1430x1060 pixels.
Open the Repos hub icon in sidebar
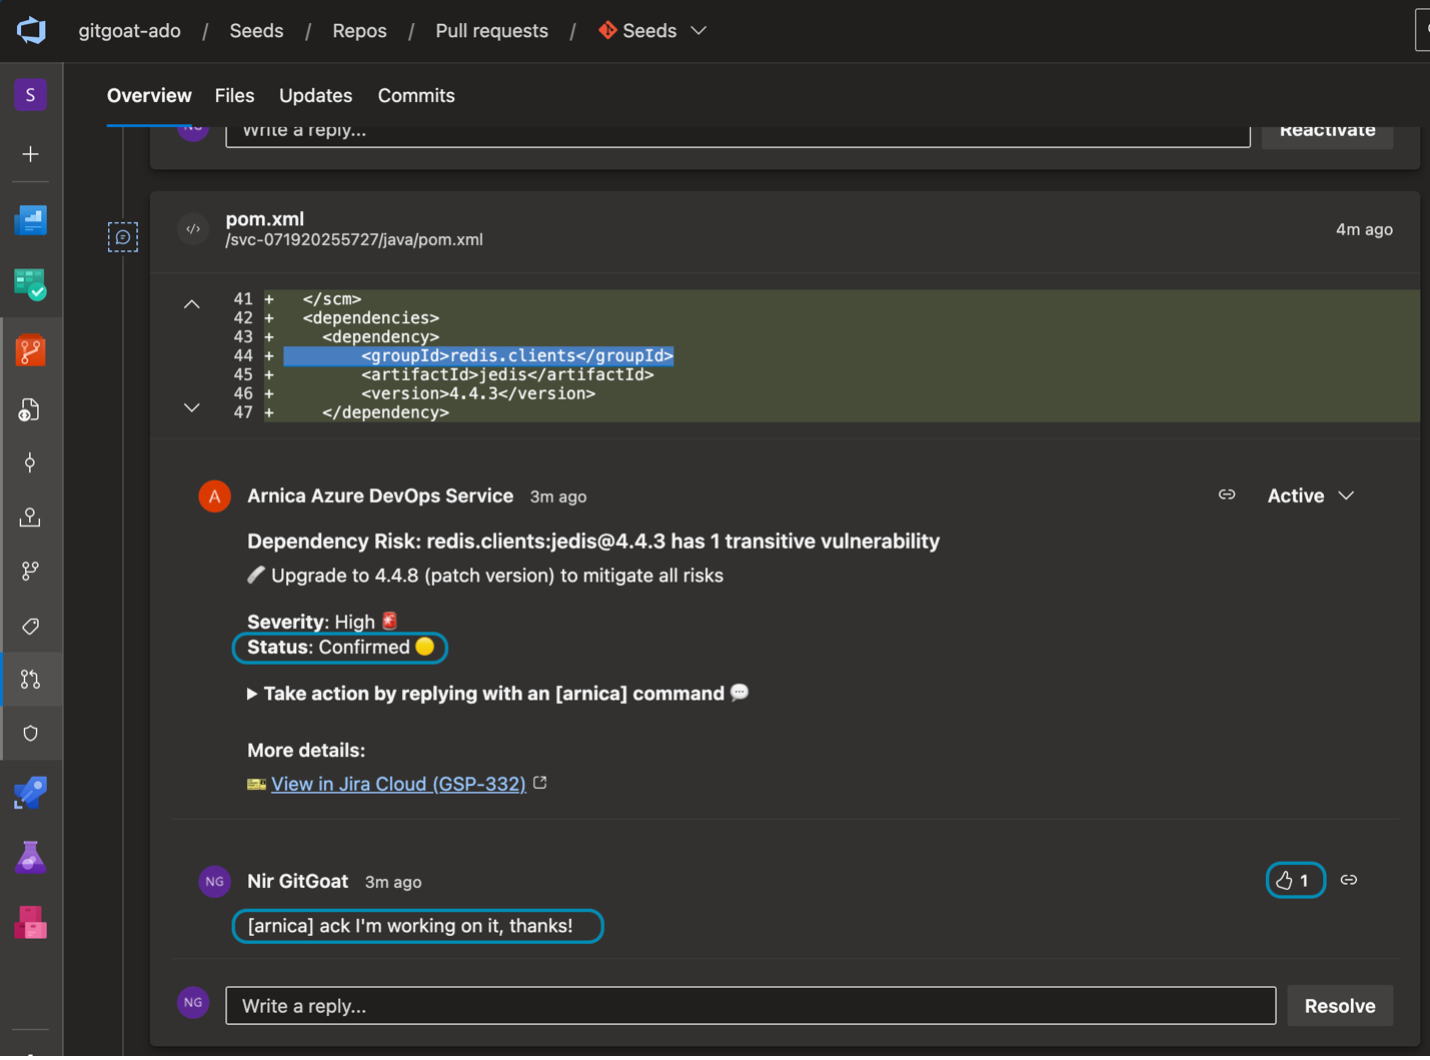[31, 350]
